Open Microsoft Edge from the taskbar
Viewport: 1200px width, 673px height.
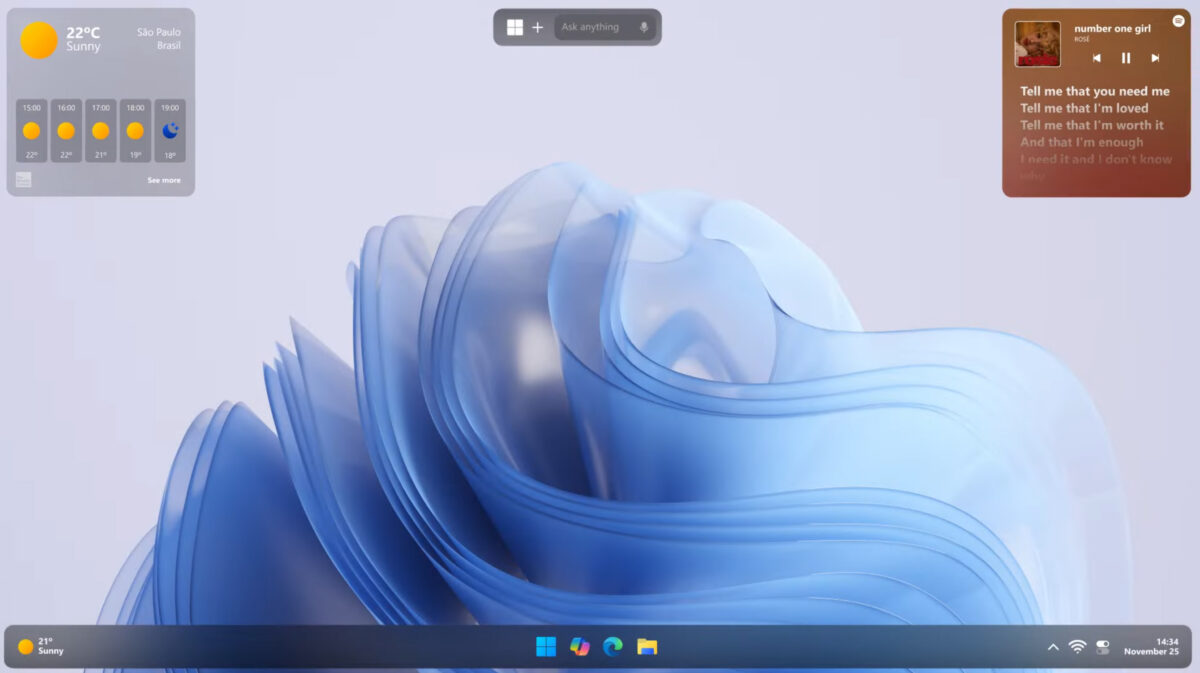612,646
